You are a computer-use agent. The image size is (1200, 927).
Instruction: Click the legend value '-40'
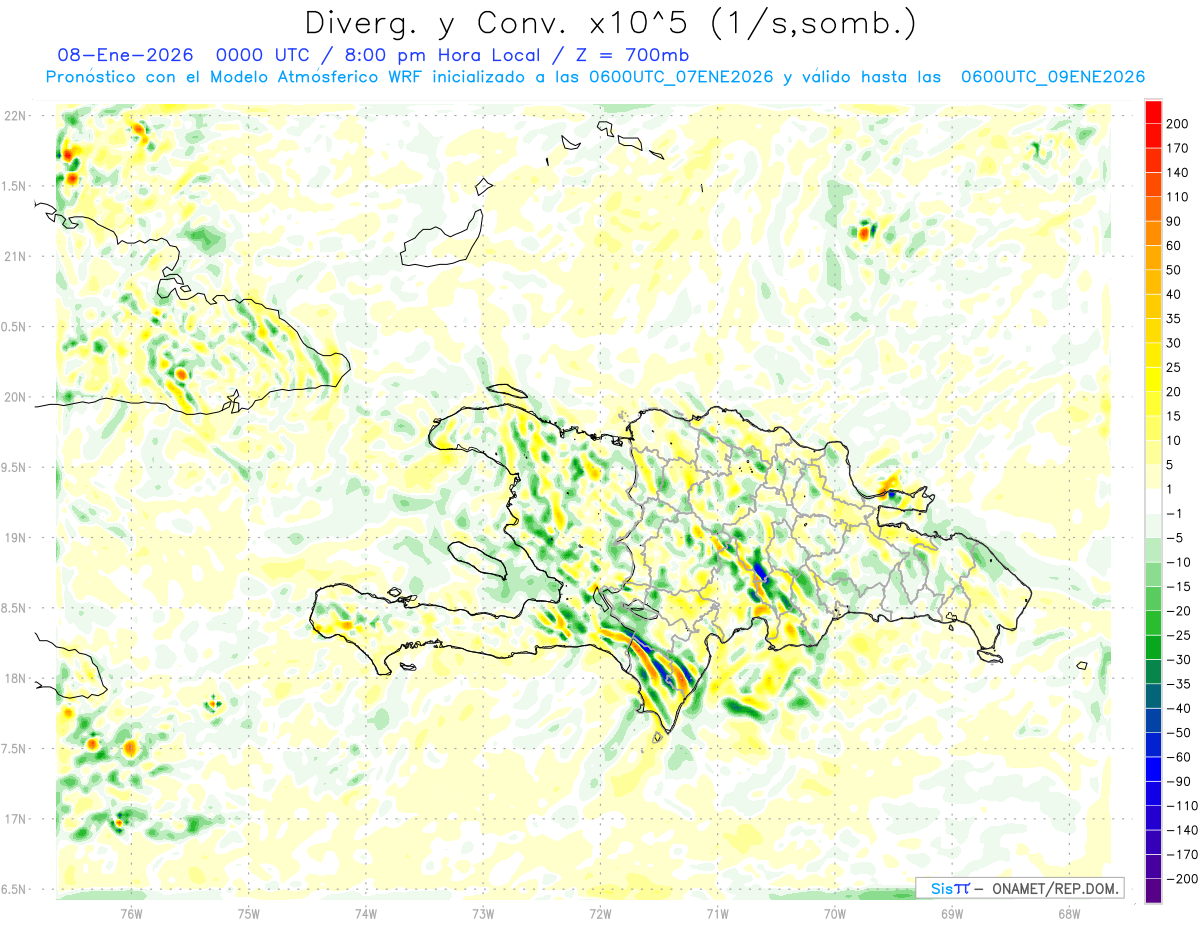[1179, 708]
